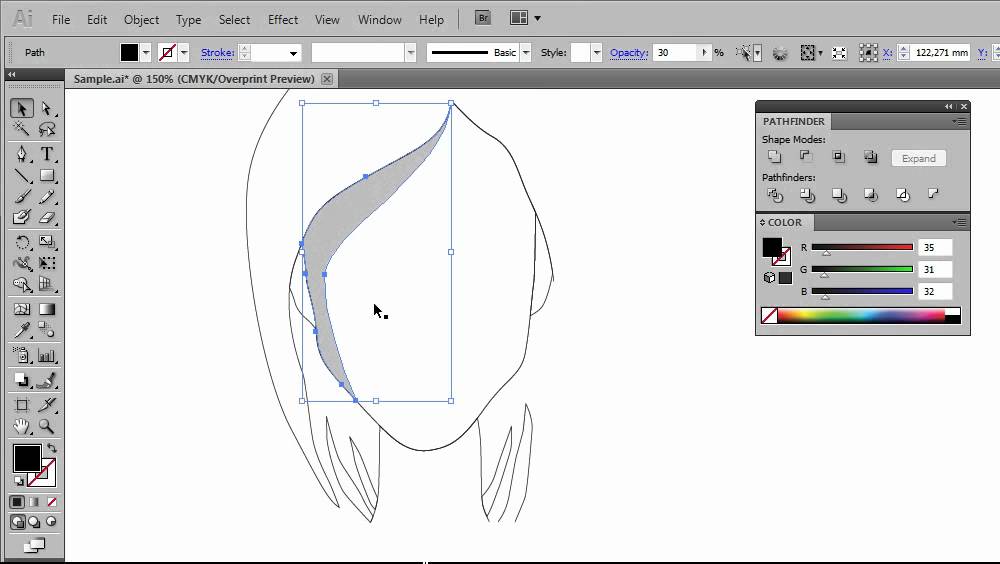1000x564 pixels.
Task: Select the Symbol Sprayer tool
Action: click(22, 355)
